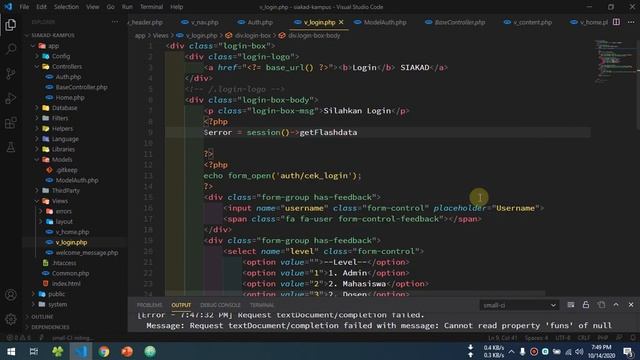Switch to the BaseController.php tab
Image resolution: width=640 pixels, height=360 pixels.
[459, 22]
